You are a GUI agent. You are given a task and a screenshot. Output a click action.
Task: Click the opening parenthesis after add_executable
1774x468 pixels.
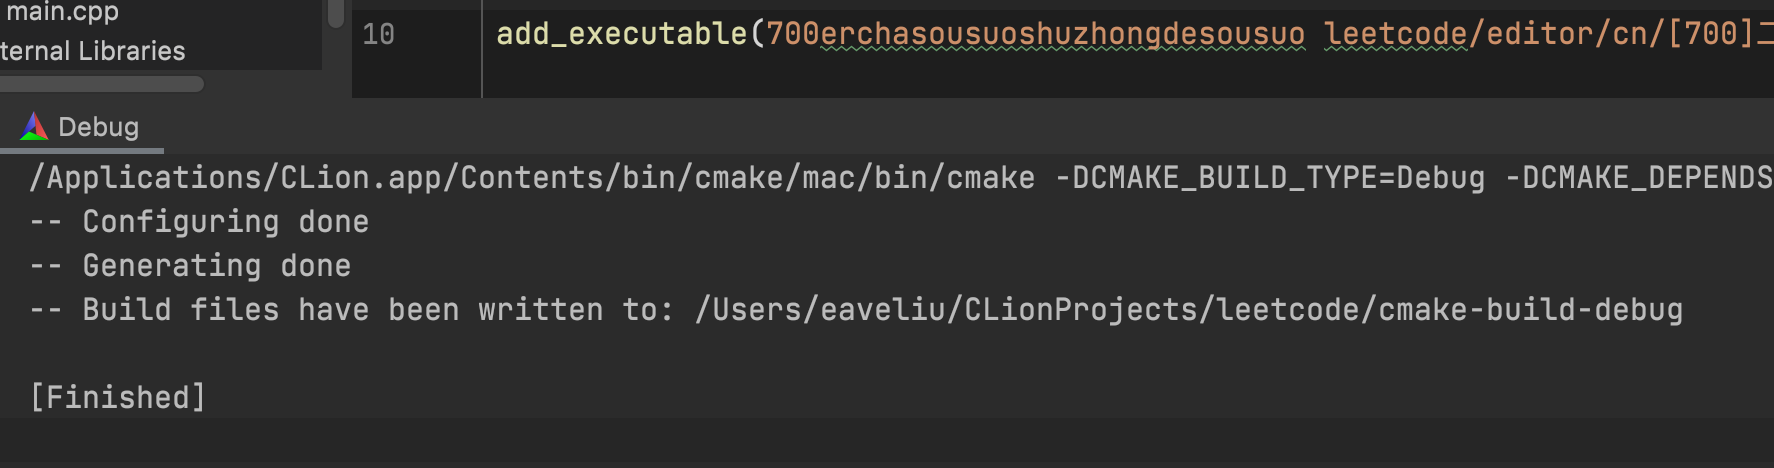pos(757,34)
